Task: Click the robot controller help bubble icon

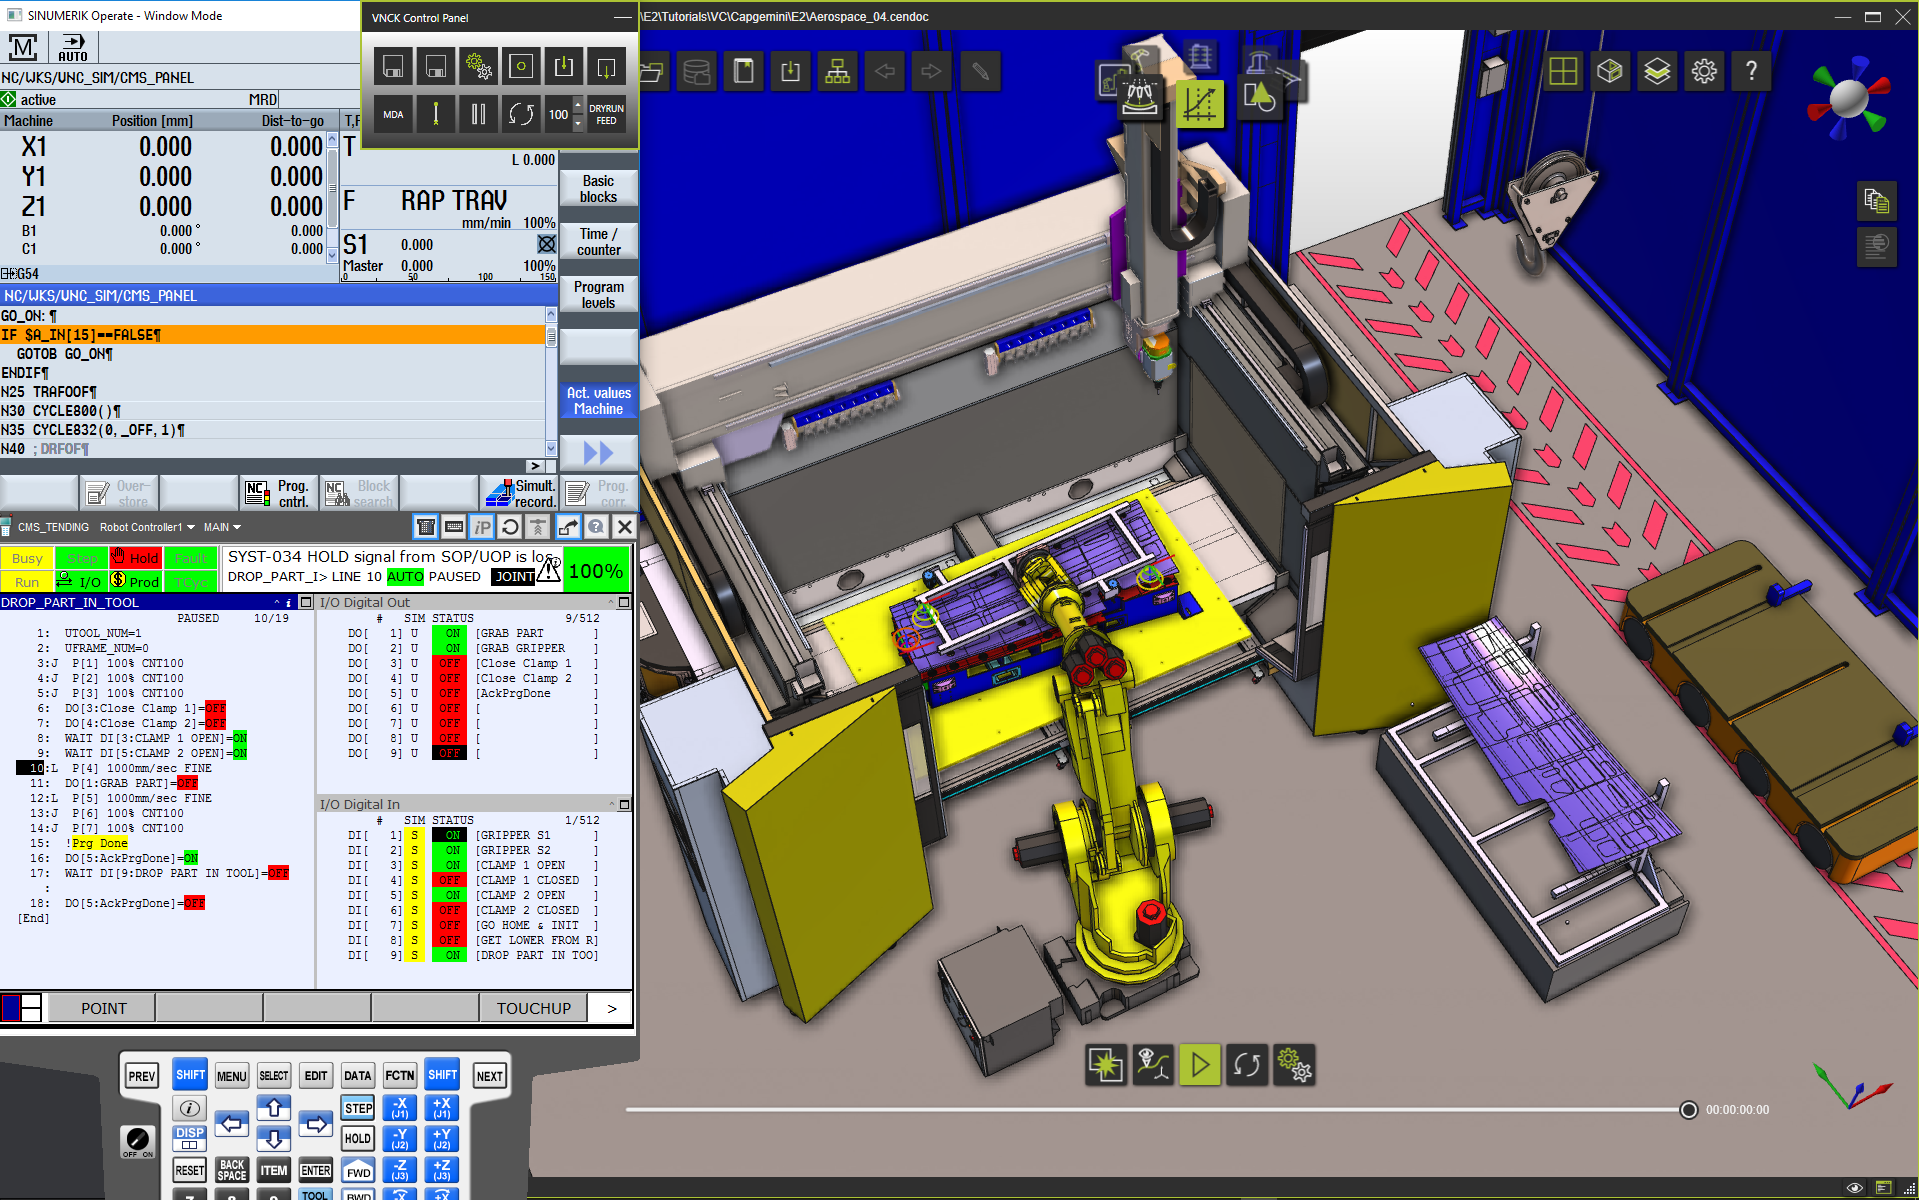Action: (x=596, y=527)
